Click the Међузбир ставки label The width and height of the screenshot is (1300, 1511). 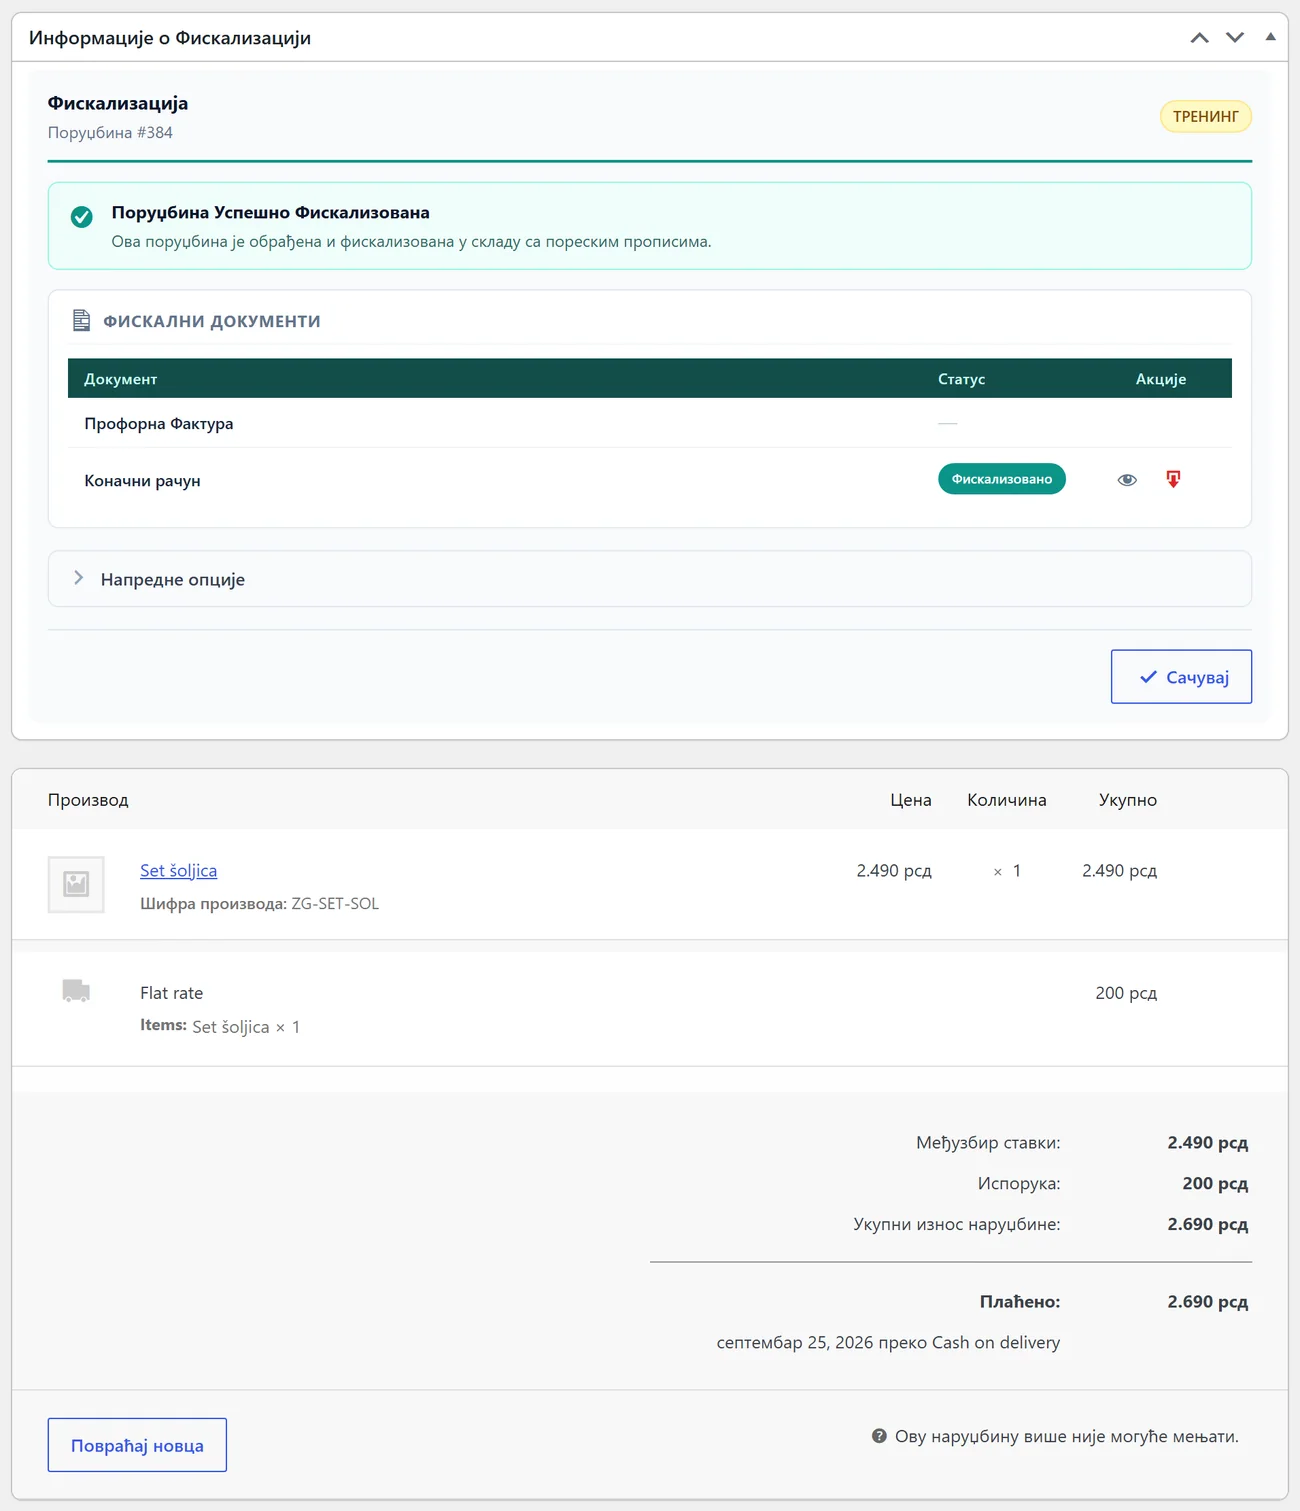pos(988,1142)
